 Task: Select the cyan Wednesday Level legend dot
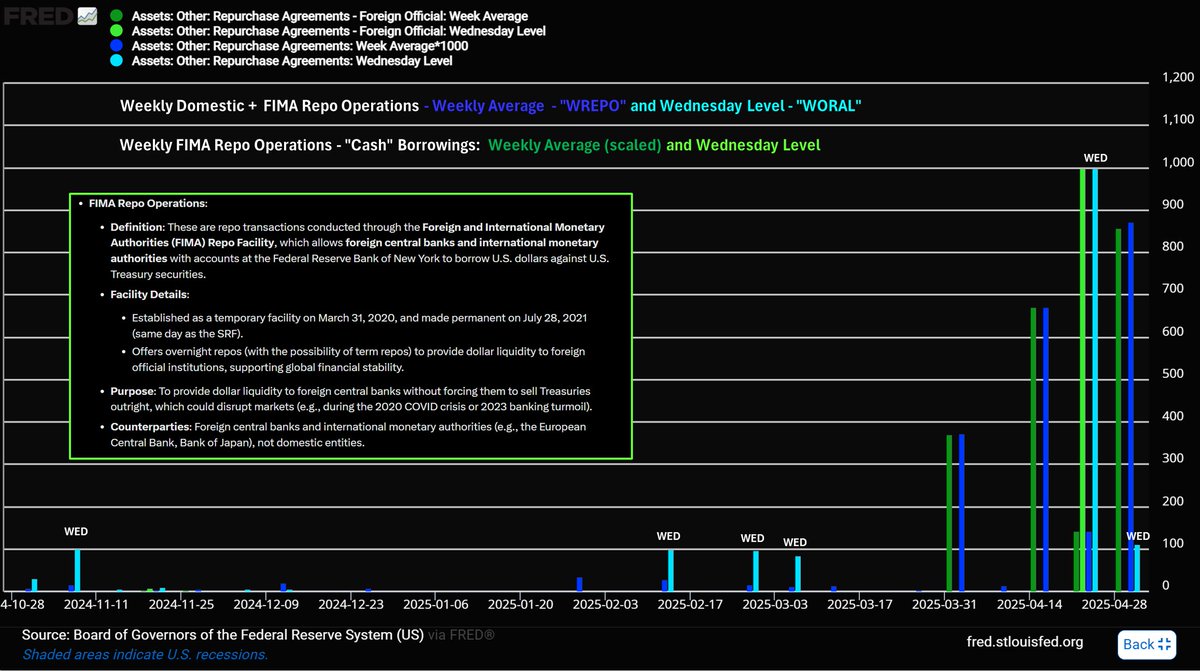(116, 60)
